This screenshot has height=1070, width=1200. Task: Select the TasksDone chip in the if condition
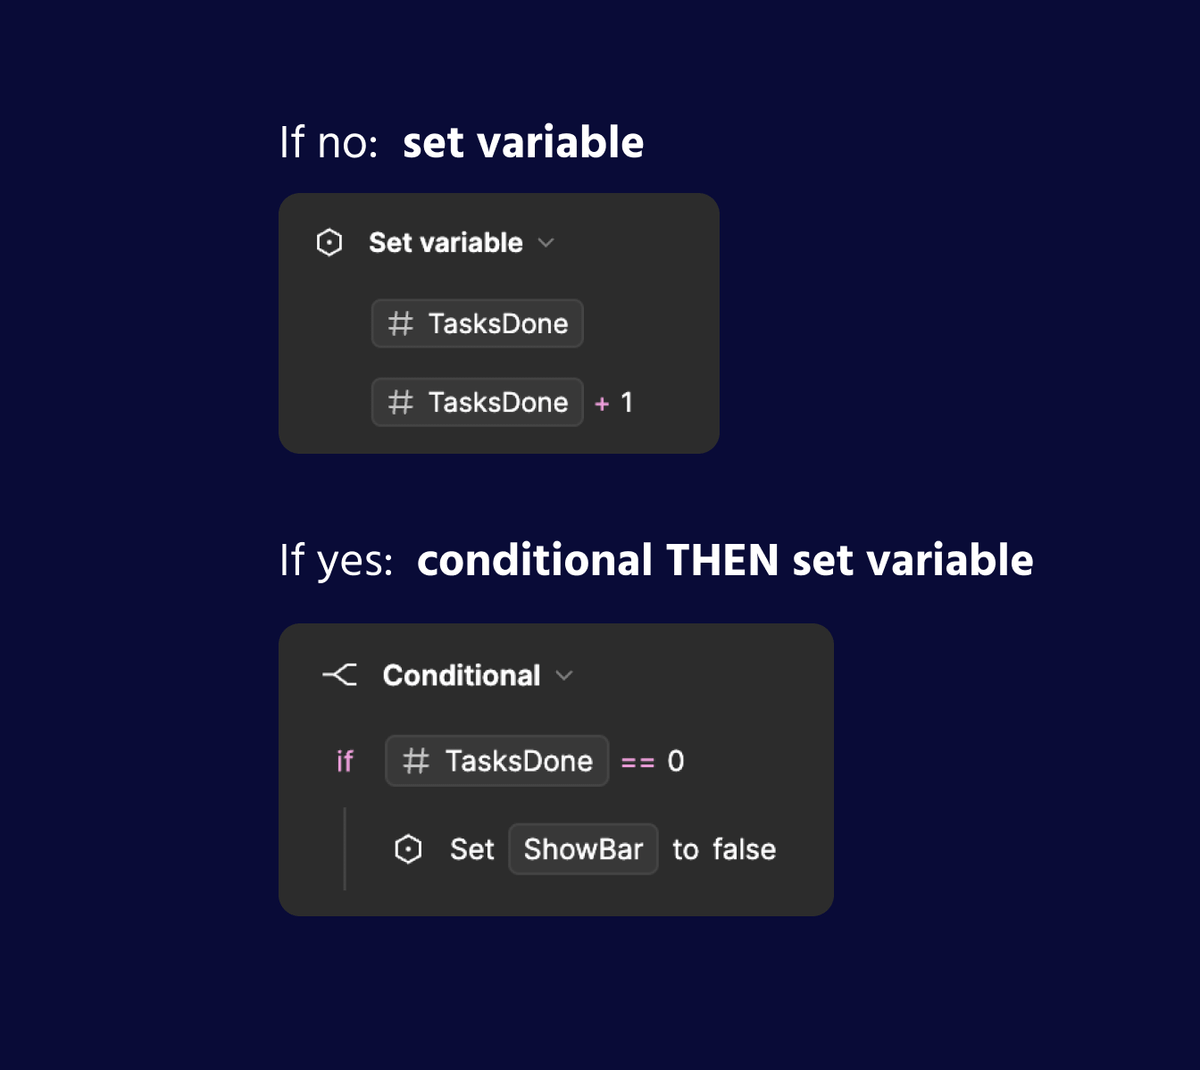(497, 761)
